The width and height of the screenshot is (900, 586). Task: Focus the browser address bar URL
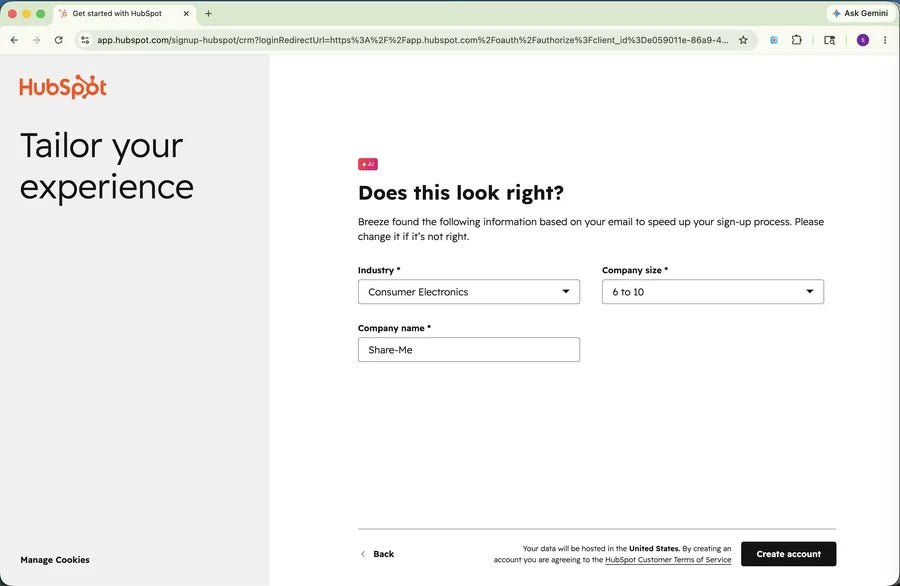coord(412,40)
